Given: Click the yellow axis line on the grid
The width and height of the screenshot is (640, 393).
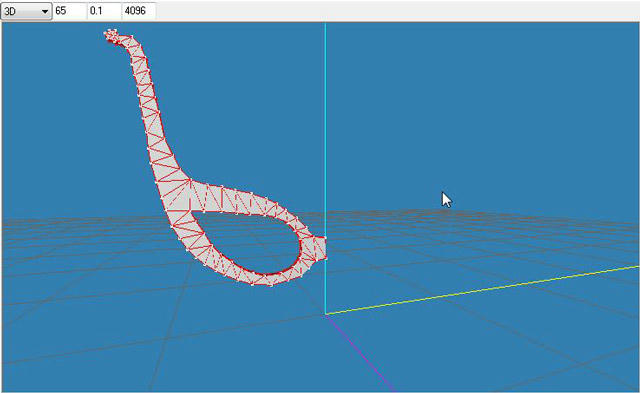Looking at the screenshot, I should click(482, 291).
